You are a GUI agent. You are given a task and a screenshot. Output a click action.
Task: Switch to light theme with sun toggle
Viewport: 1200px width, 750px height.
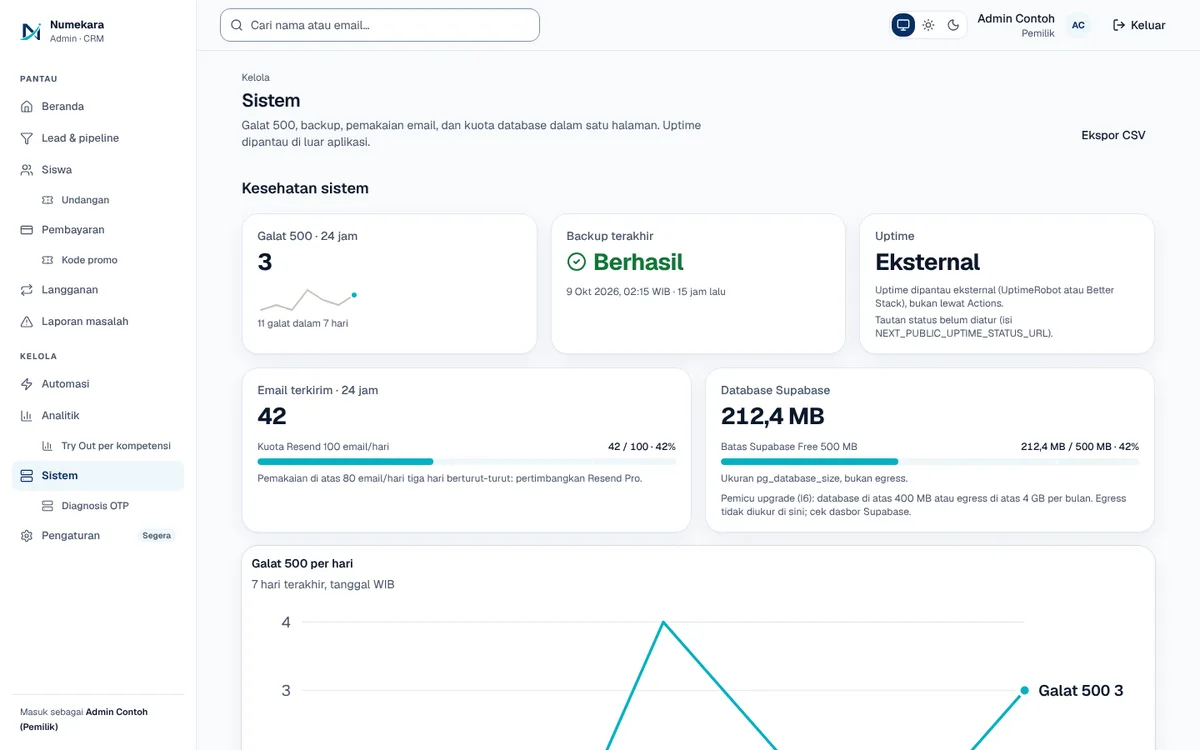928,25
